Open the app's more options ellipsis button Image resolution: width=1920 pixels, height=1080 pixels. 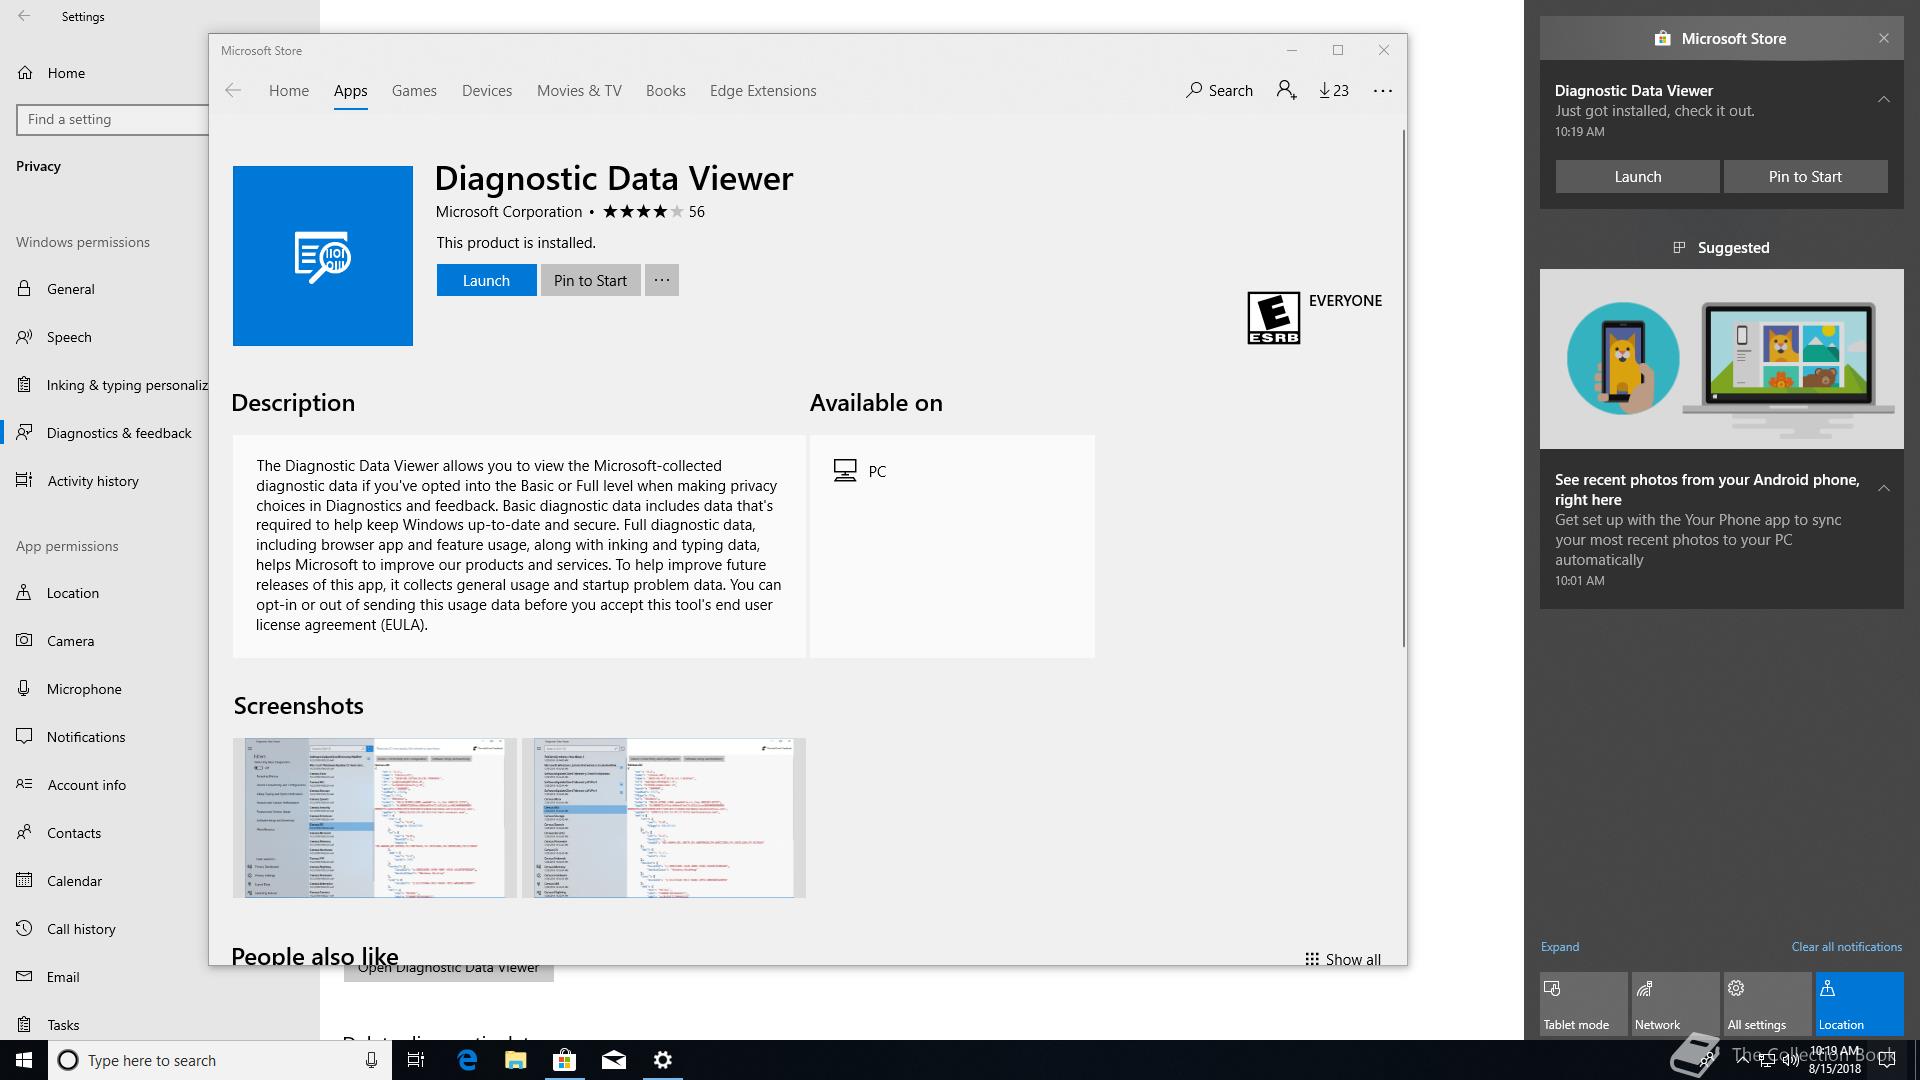point(661,280)
